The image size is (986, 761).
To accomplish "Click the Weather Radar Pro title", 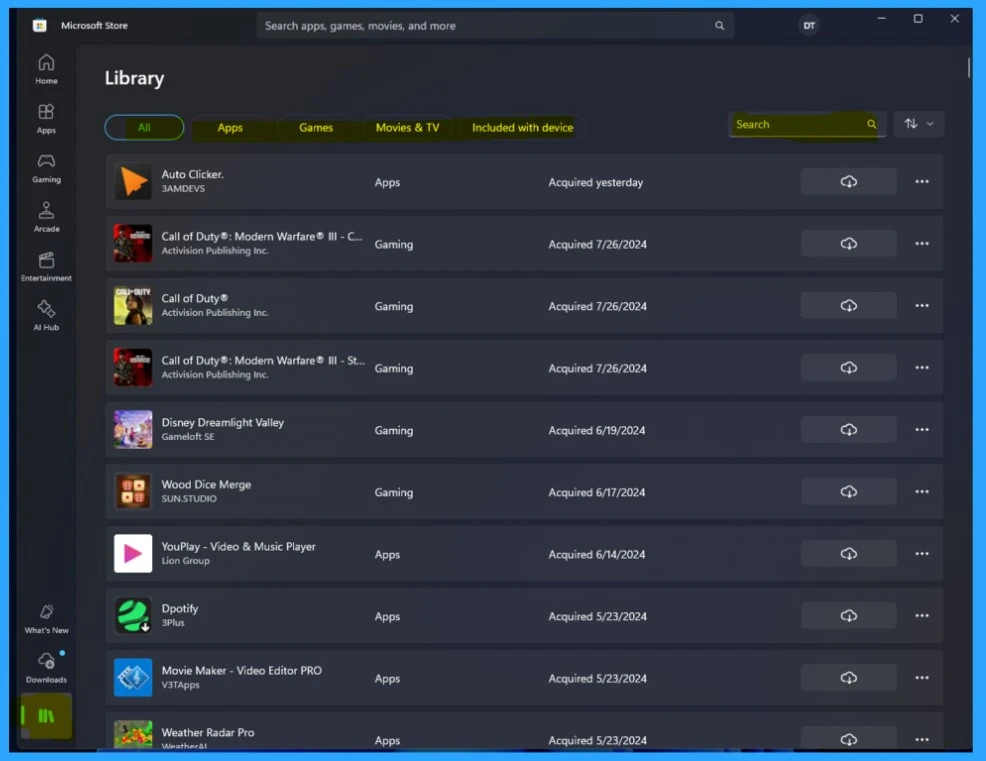I will pyautogui.click(x=208, y=733).
